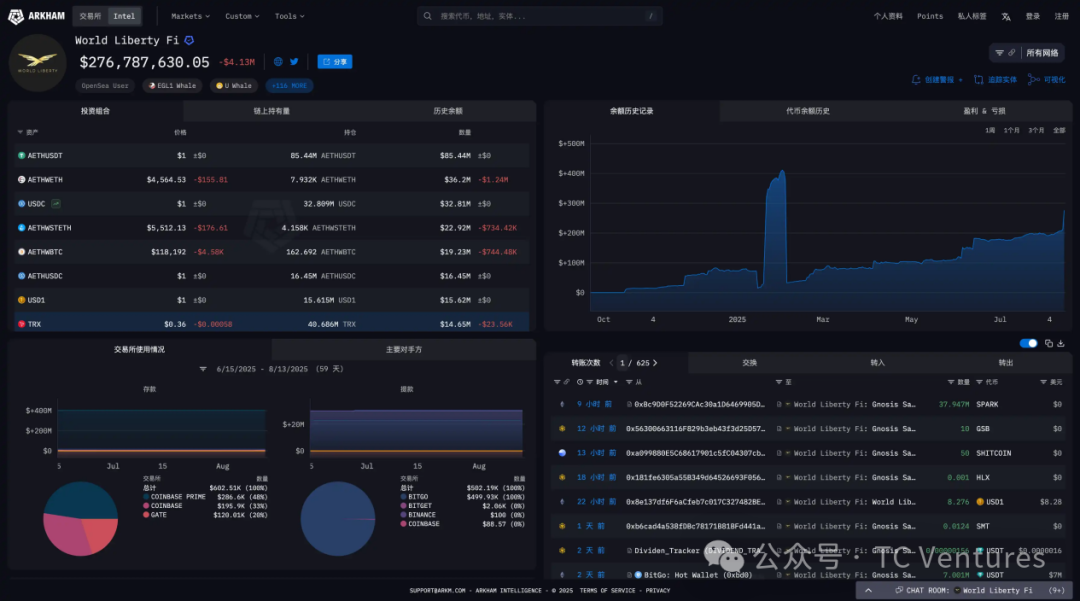
Task: Click the COINBASE PRIME legend color dot
Action: tap(146, 497)
